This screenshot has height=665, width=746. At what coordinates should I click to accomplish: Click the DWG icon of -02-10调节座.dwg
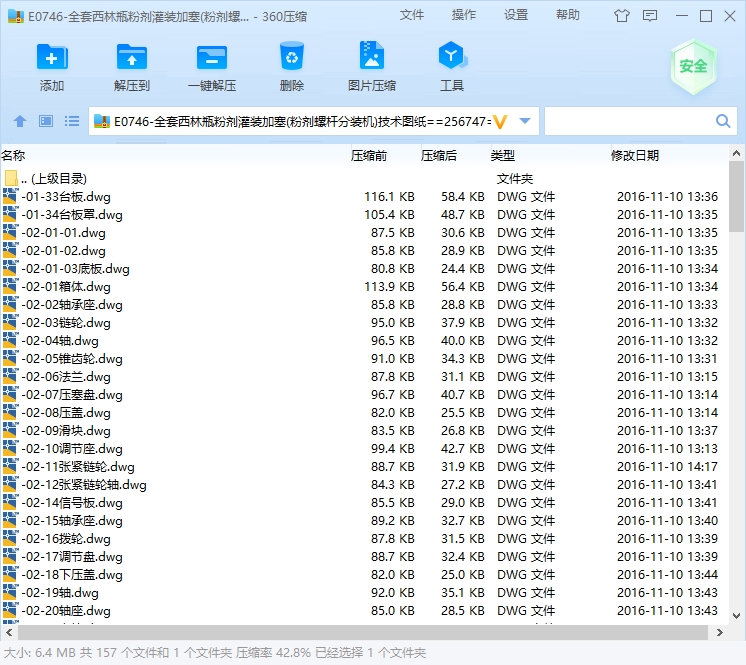pos(10,449)
